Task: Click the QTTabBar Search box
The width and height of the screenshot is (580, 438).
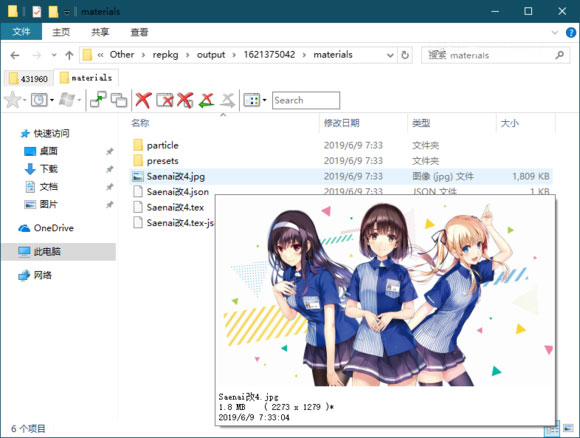Action: point(306,100)
